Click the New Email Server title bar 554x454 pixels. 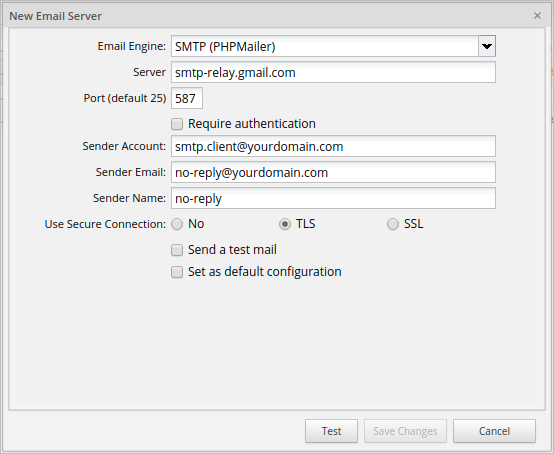pyautogui.click(x=269, y=16)
